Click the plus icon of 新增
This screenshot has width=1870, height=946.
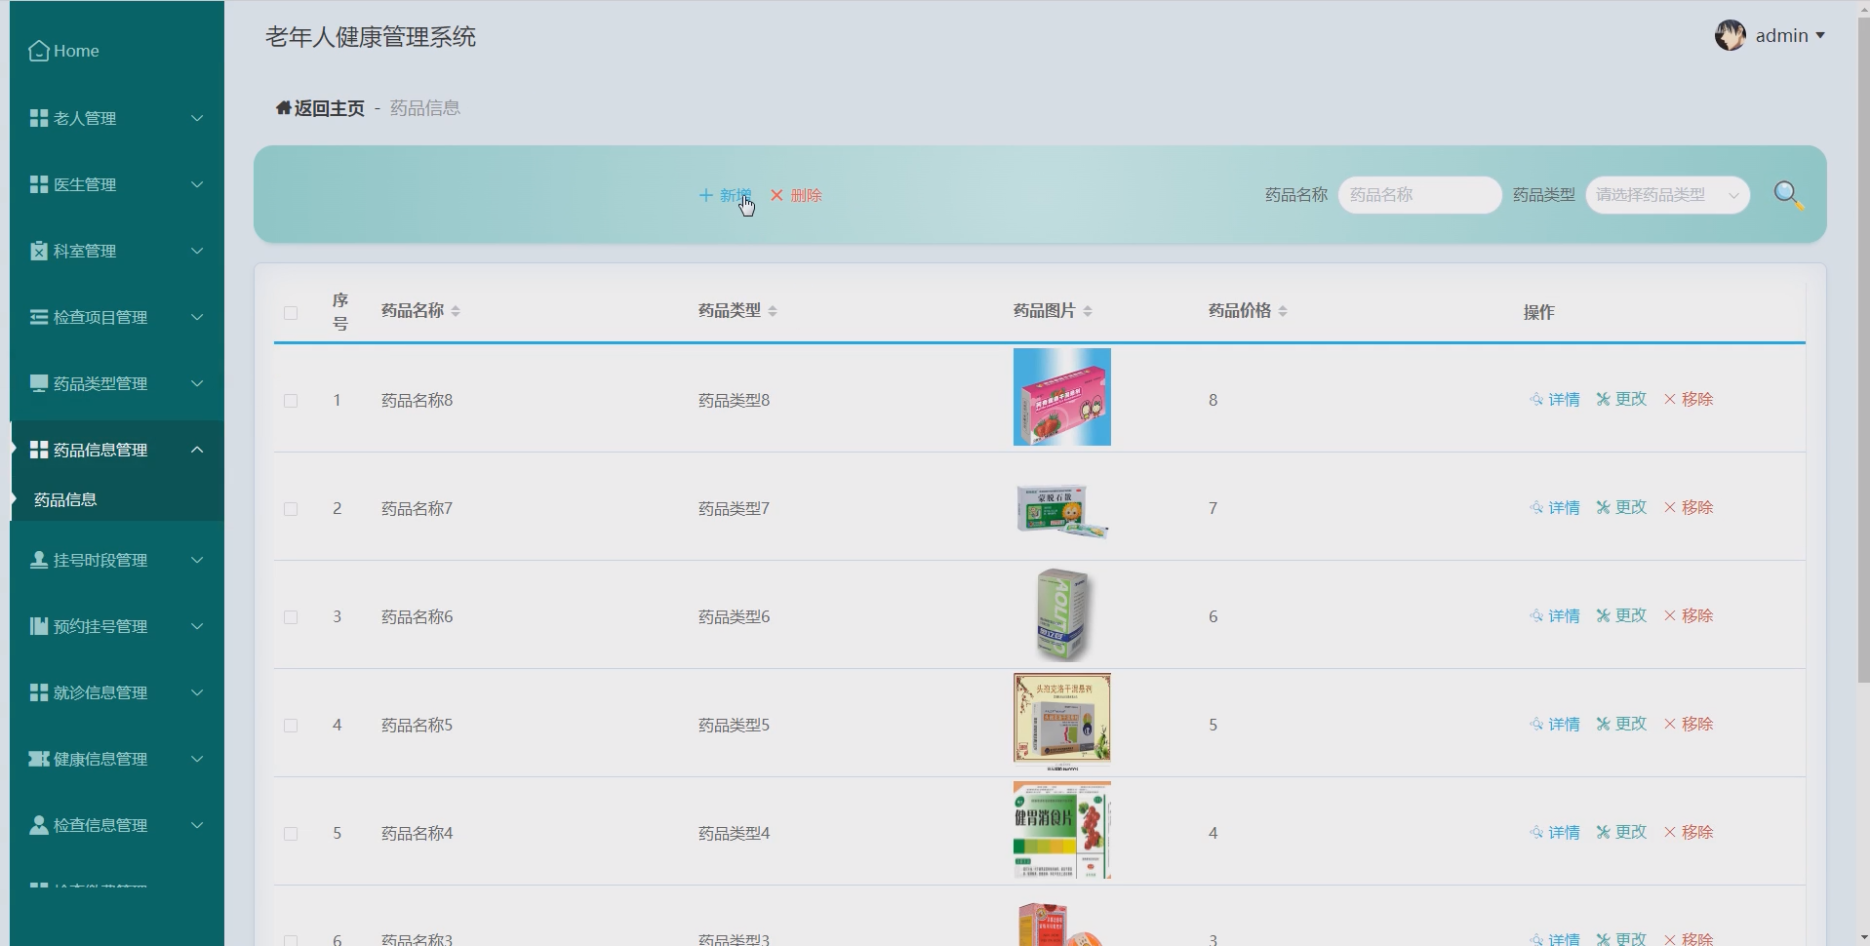tap(706, 195)
